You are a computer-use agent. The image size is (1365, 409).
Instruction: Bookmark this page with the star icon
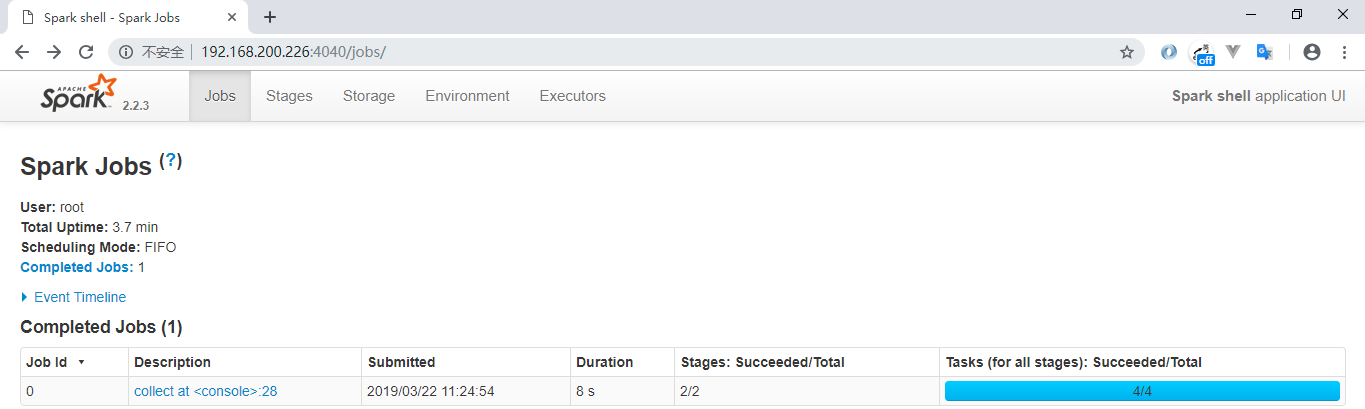point(1127,52)
